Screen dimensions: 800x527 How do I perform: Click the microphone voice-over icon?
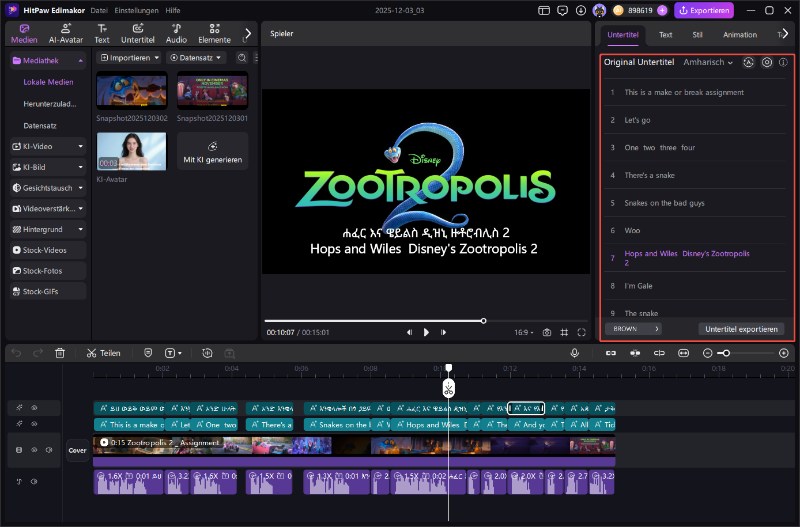pos(575,353)
